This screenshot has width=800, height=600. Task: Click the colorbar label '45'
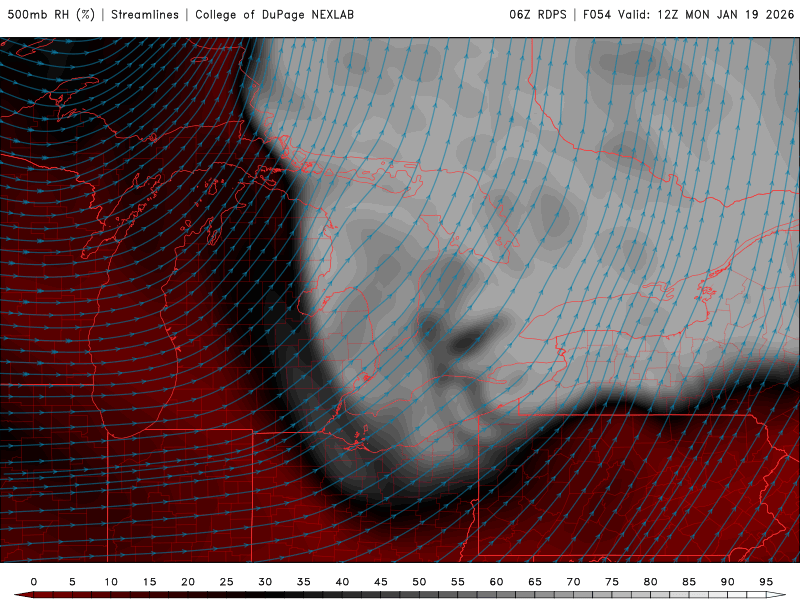381,582
